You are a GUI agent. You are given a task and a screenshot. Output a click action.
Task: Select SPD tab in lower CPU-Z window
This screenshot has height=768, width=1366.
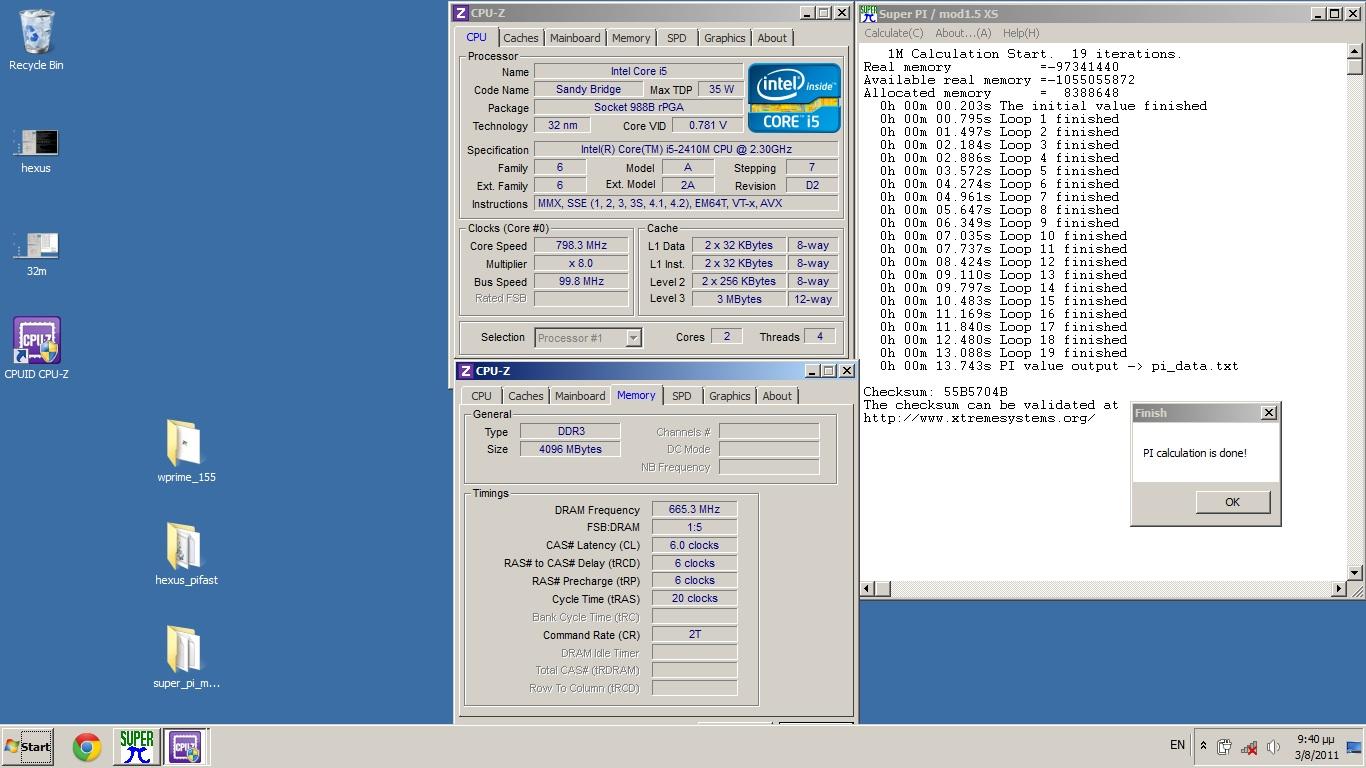tap(682, 396)
